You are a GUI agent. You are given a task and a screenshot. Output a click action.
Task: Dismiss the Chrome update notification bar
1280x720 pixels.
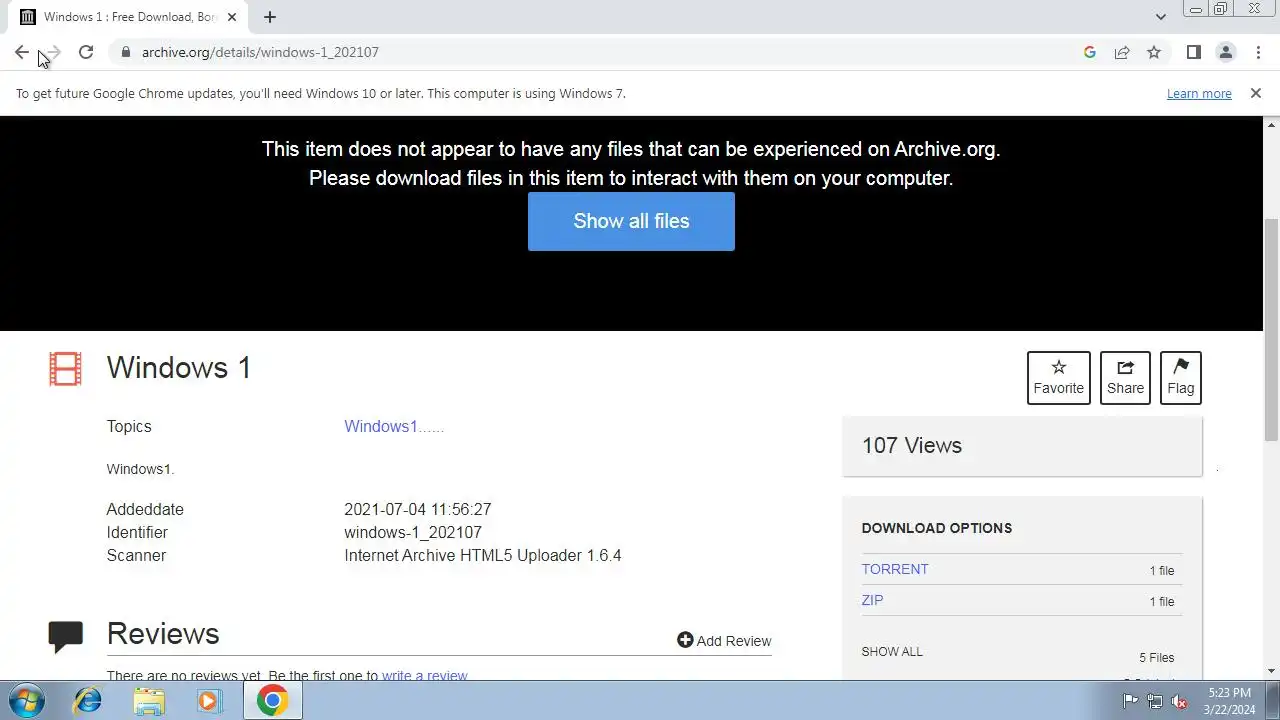tap(1255, 93)
